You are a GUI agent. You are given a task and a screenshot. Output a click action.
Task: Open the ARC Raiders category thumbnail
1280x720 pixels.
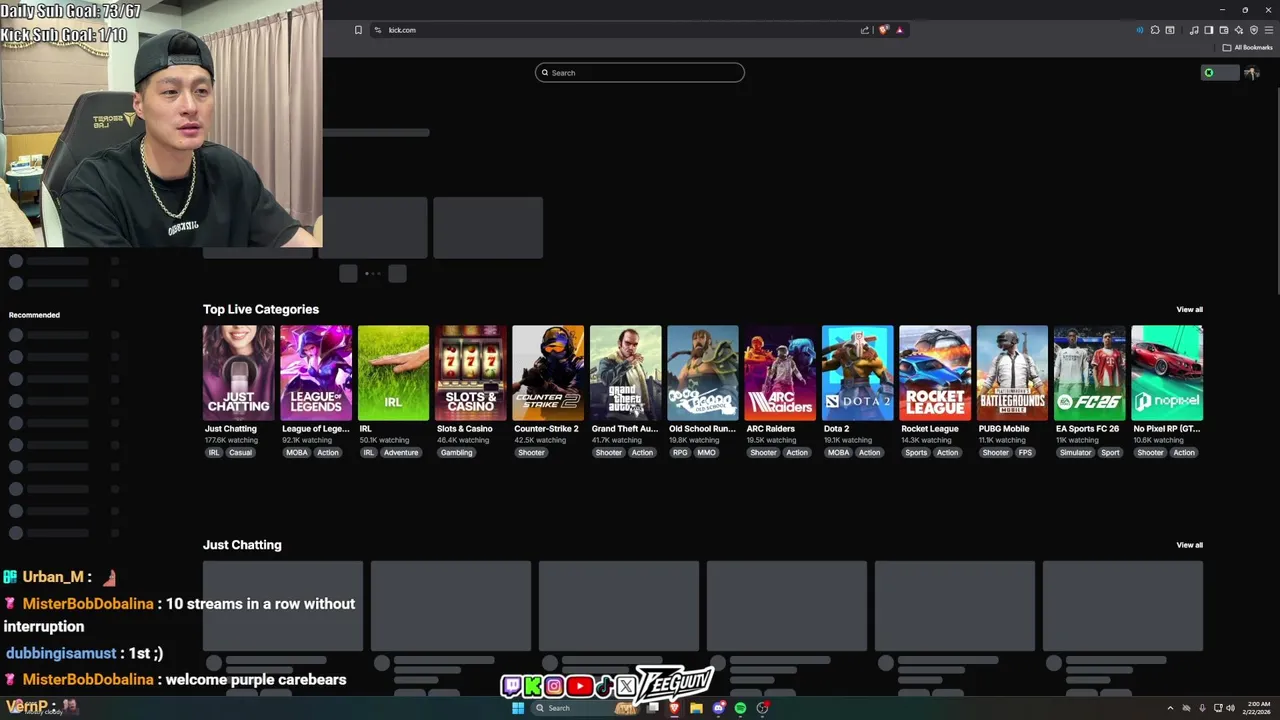[780, 372]
